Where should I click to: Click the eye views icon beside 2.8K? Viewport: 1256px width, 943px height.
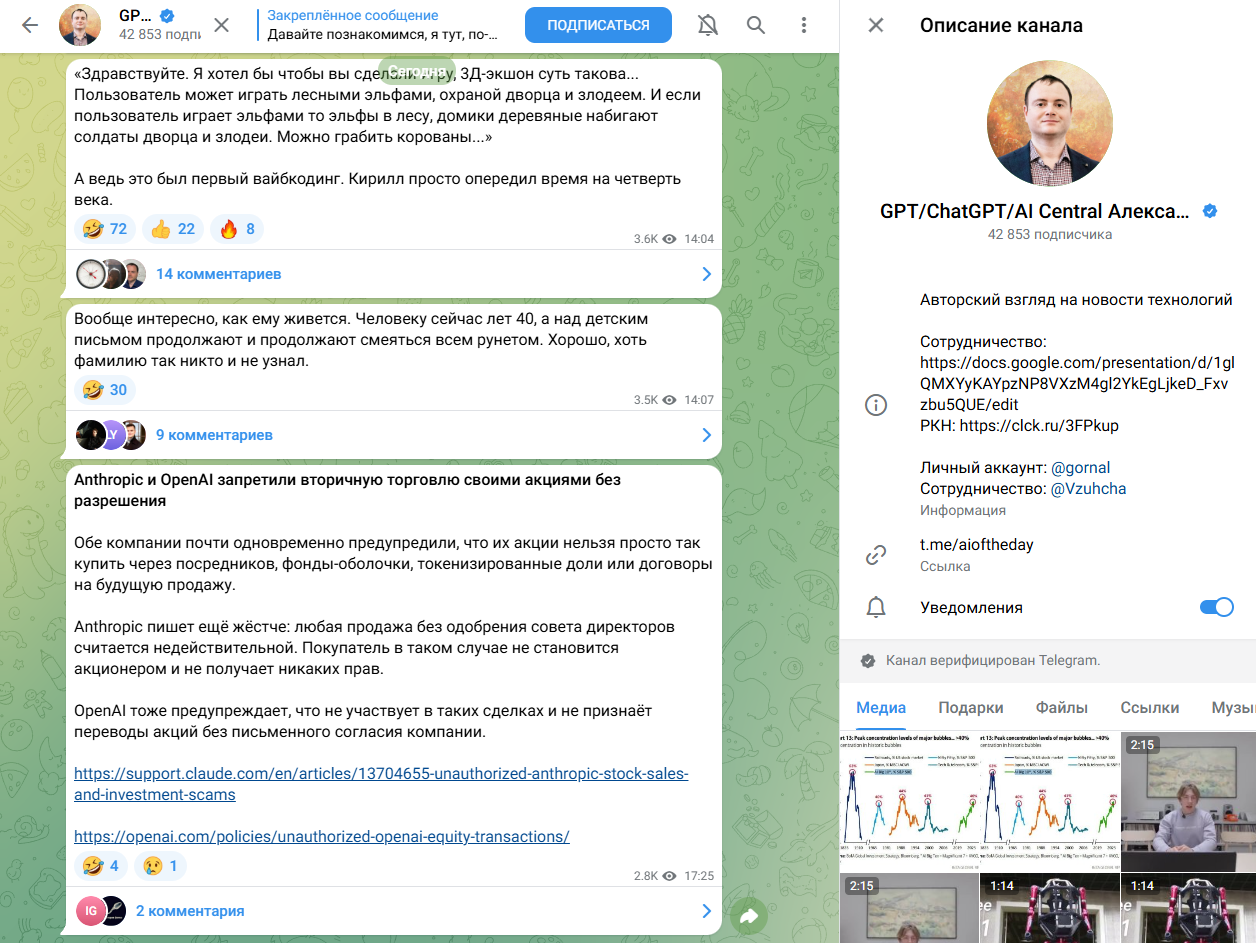(670, 876)
